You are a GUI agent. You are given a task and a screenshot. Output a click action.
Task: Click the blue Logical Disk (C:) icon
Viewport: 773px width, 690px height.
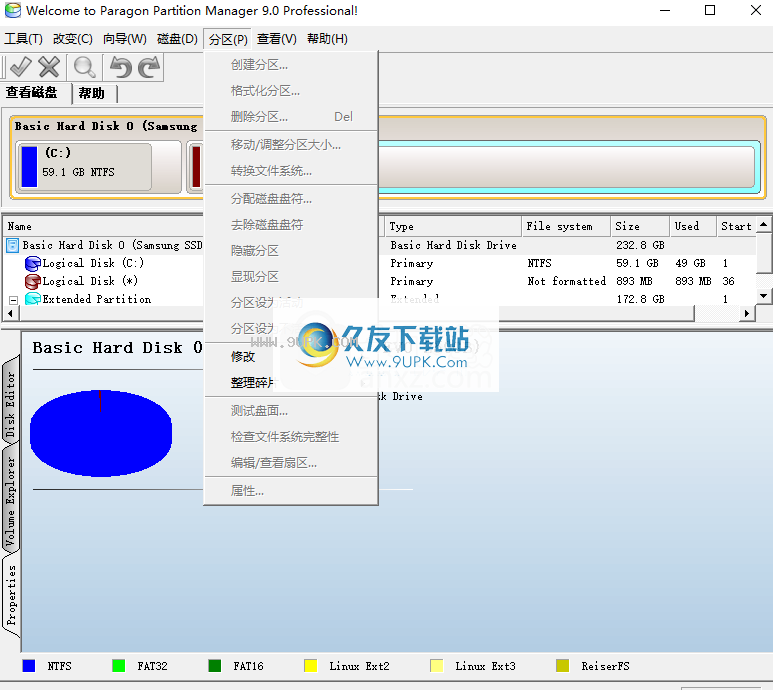coord(33,263)
